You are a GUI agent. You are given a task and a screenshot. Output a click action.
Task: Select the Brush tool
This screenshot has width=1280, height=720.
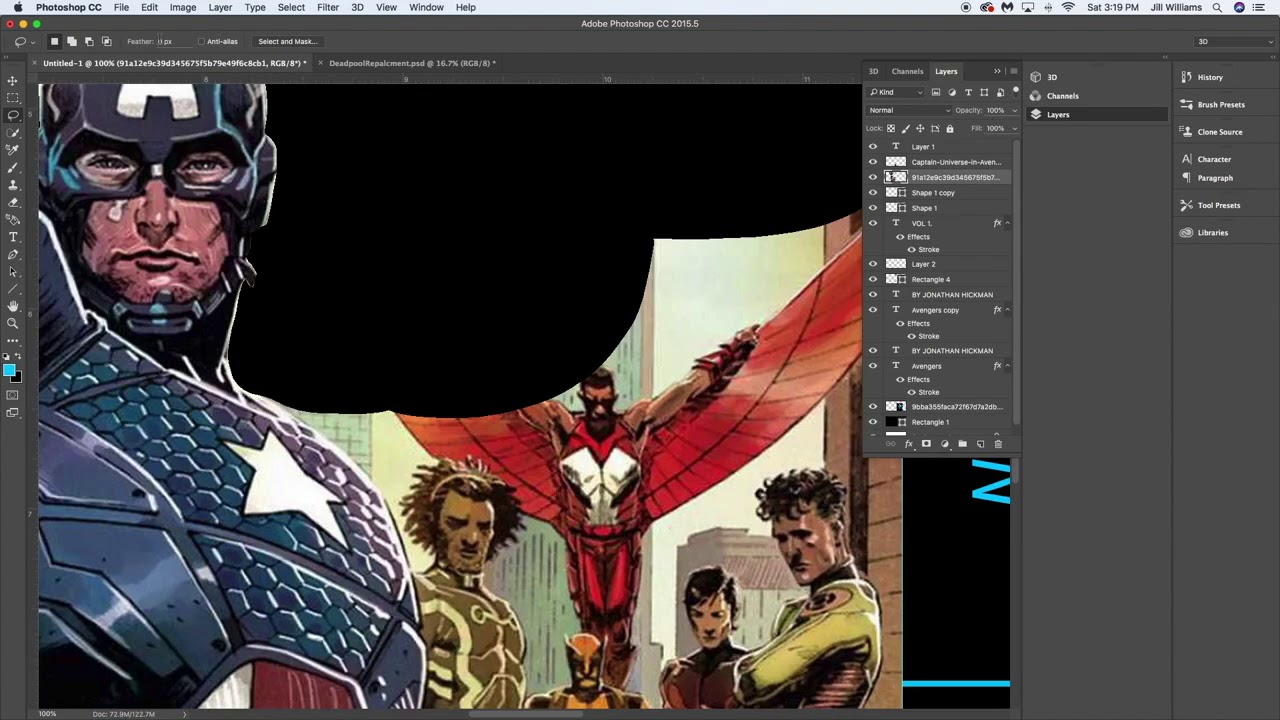point(13,168)
